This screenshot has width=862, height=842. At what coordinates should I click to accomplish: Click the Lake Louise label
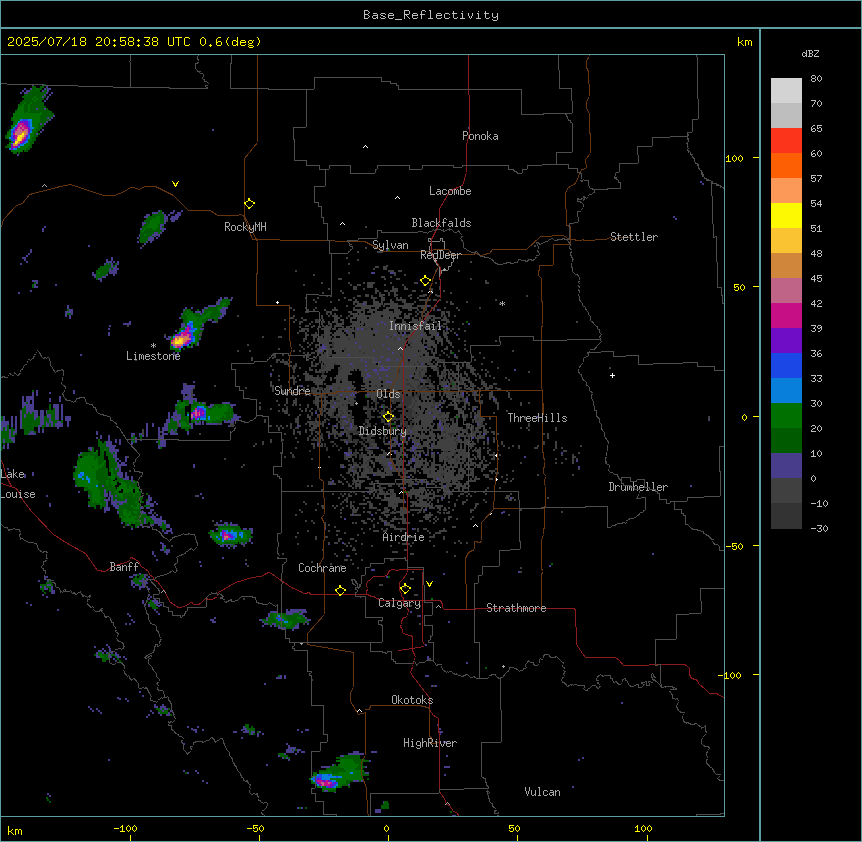pos(18,484)
